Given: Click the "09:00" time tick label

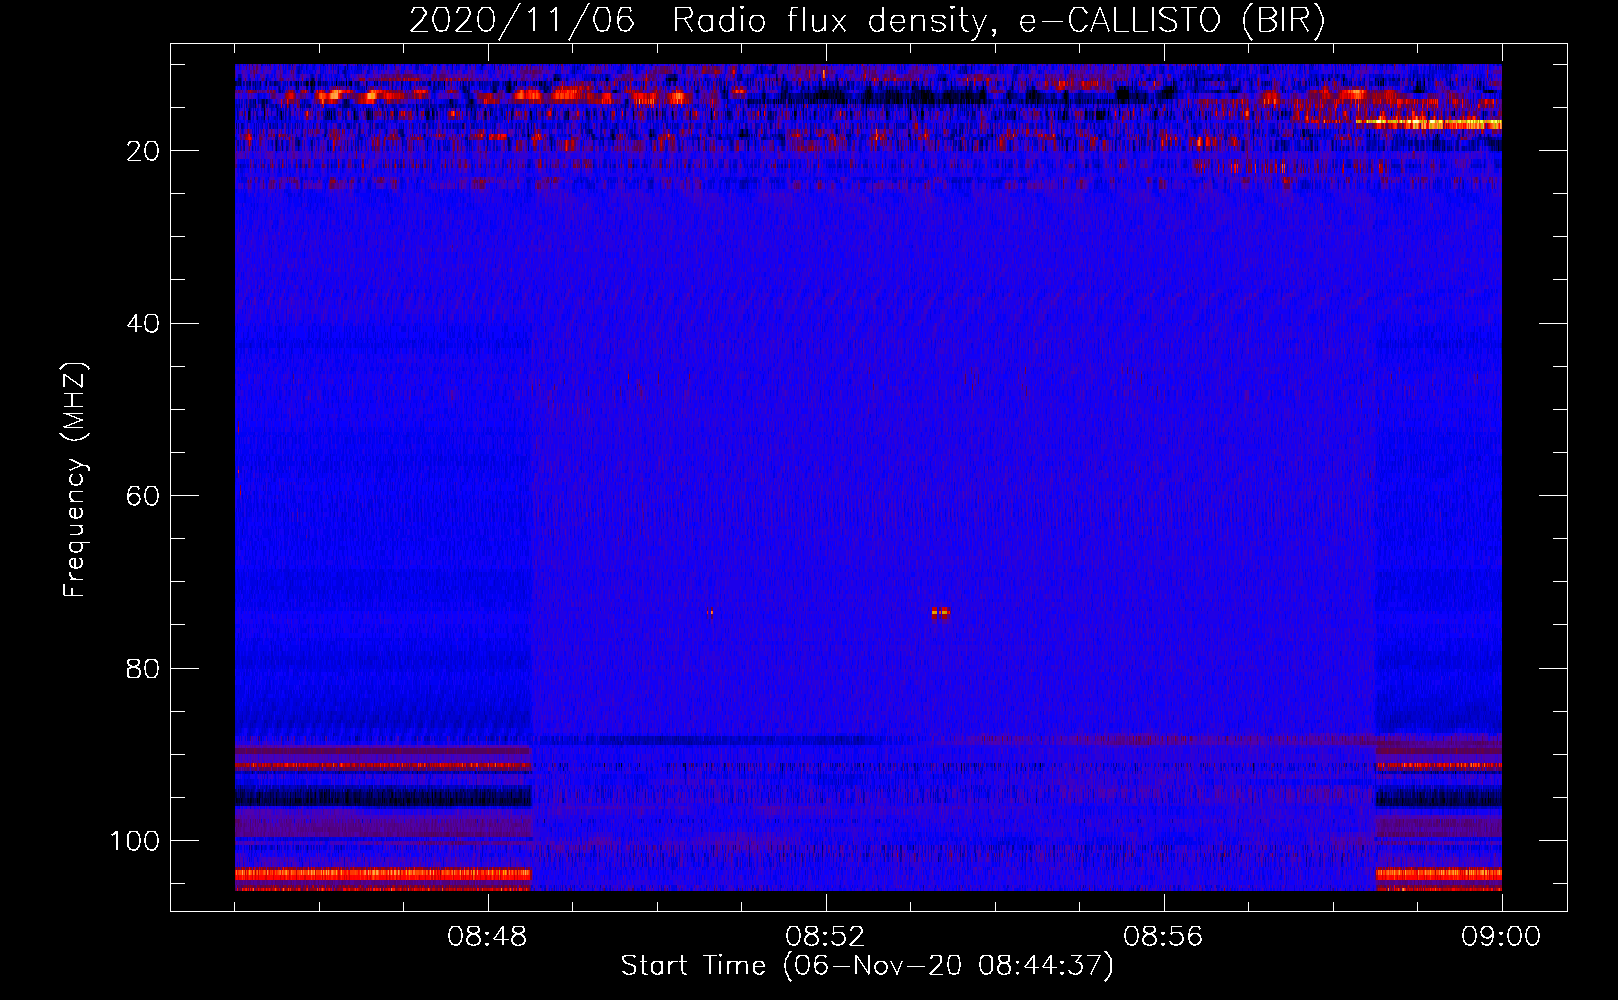Looking at the screenshot, I should pyautogui.click(x=1501, y=937).
